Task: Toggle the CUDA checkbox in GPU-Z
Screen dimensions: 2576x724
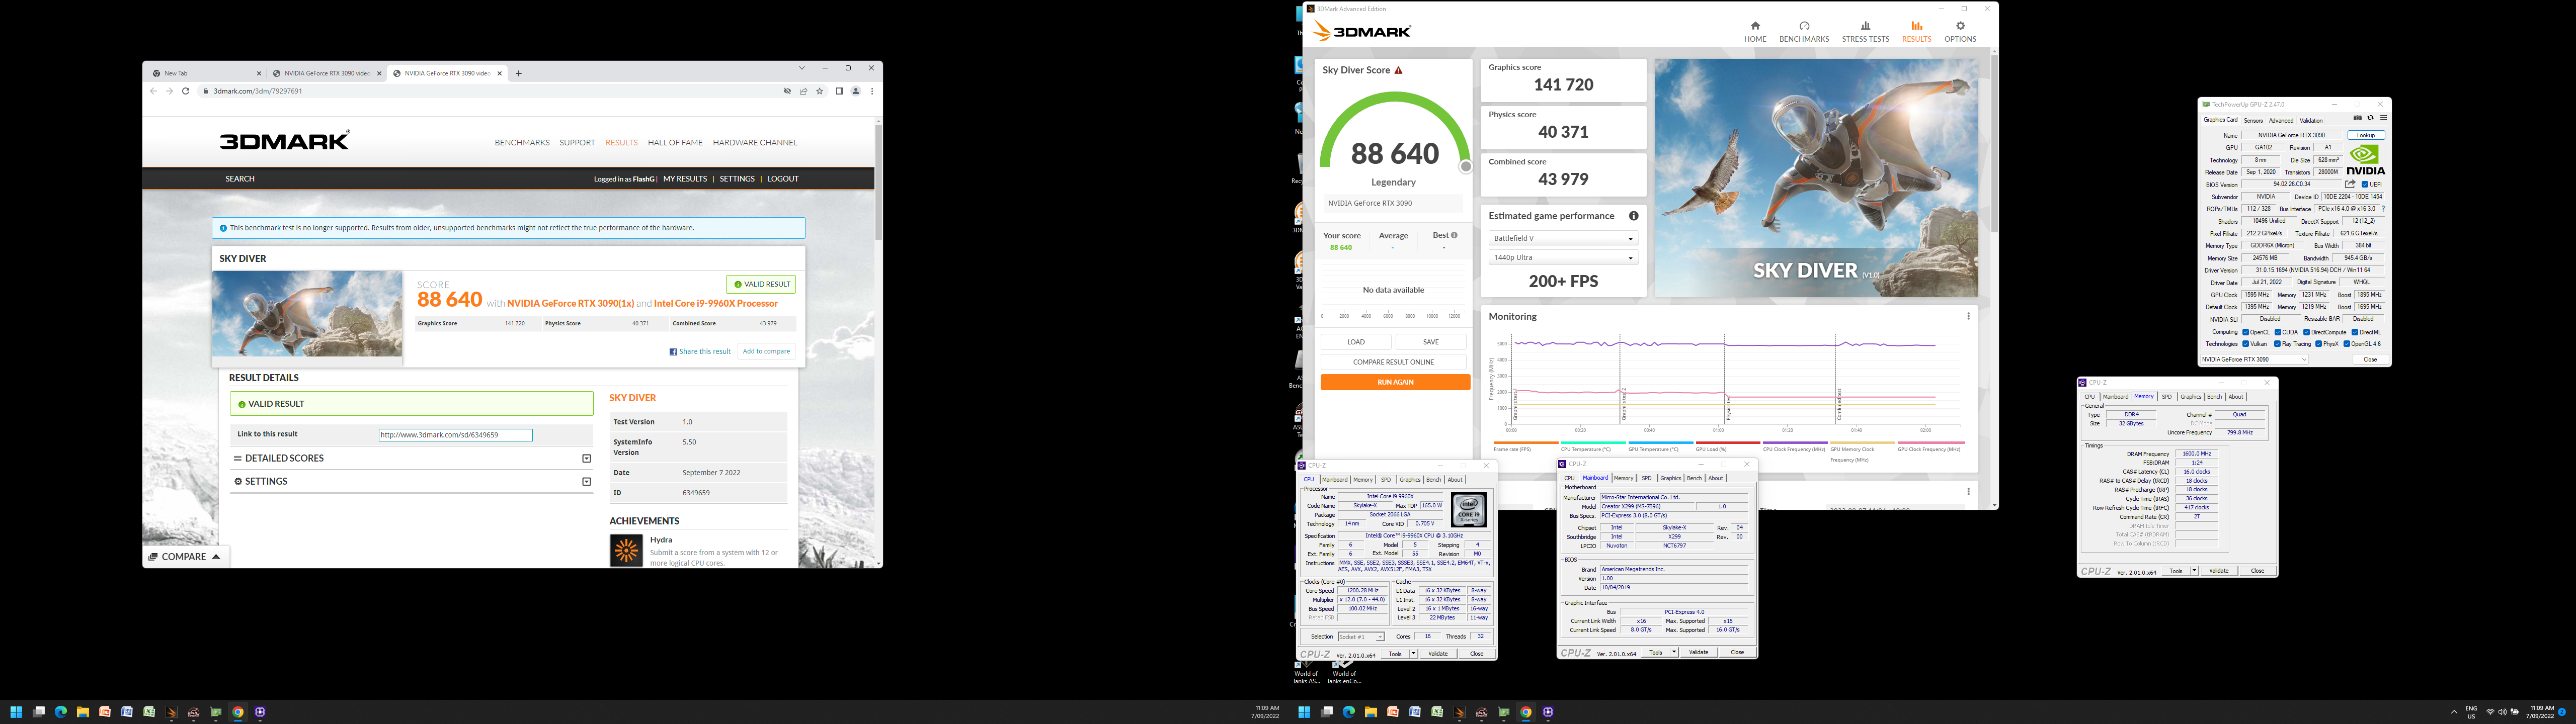Action: (x=2278, y=332)
